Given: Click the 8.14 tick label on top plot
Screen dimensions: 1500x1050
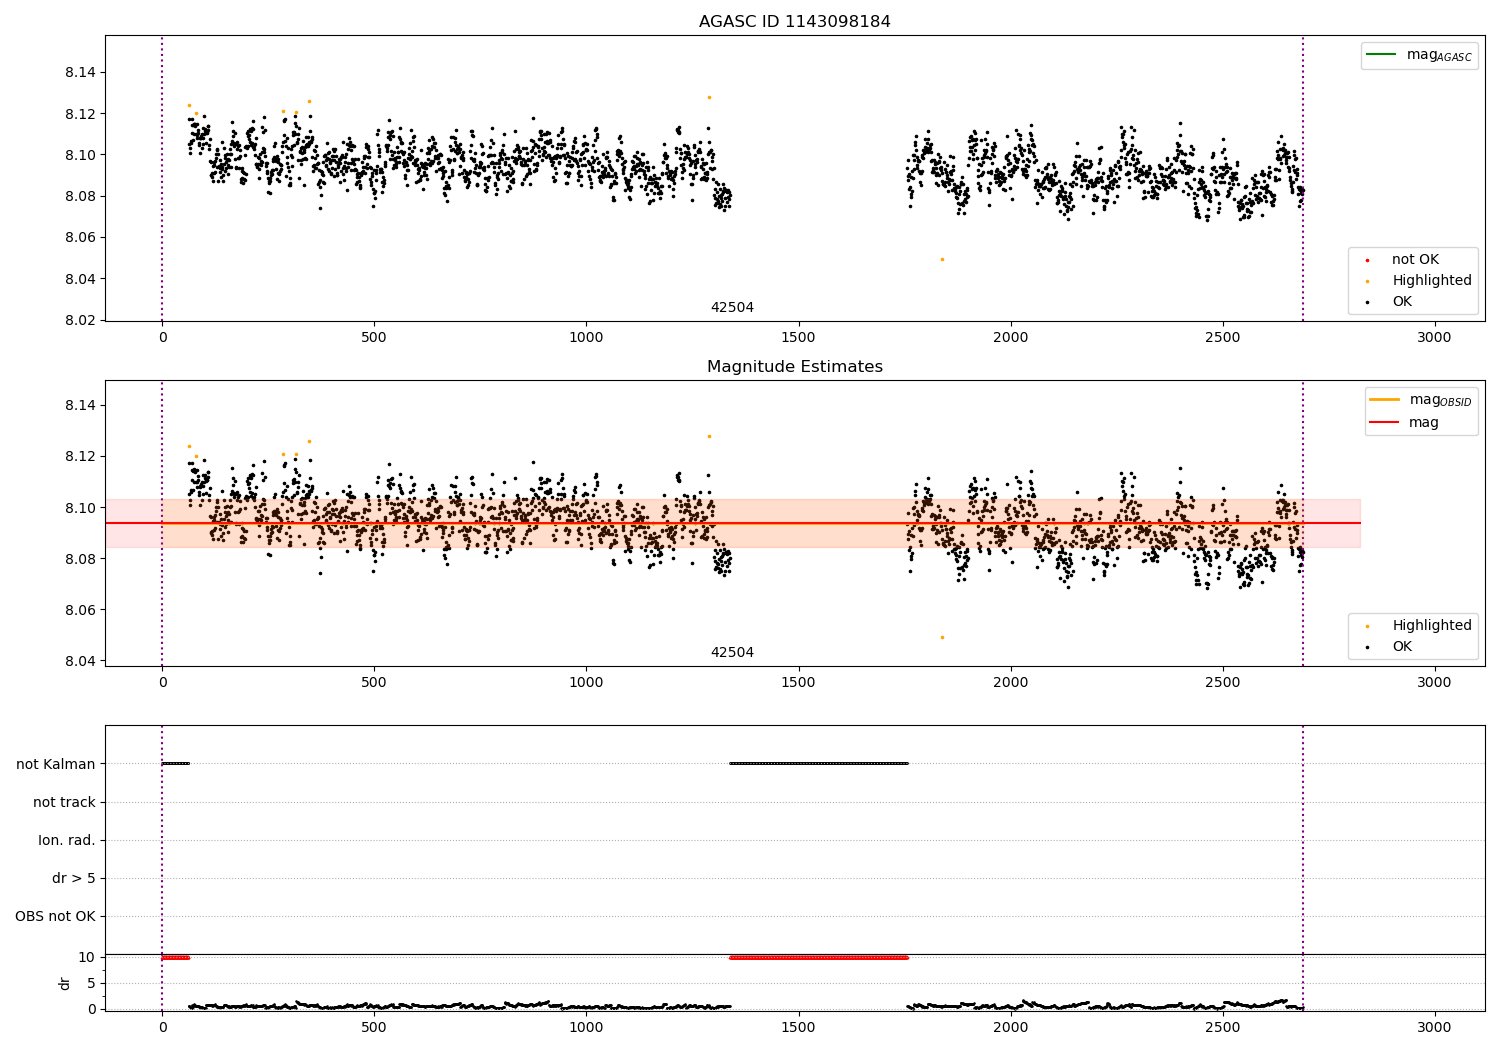Looking at the screenshot, I should (x=81, y=72).
